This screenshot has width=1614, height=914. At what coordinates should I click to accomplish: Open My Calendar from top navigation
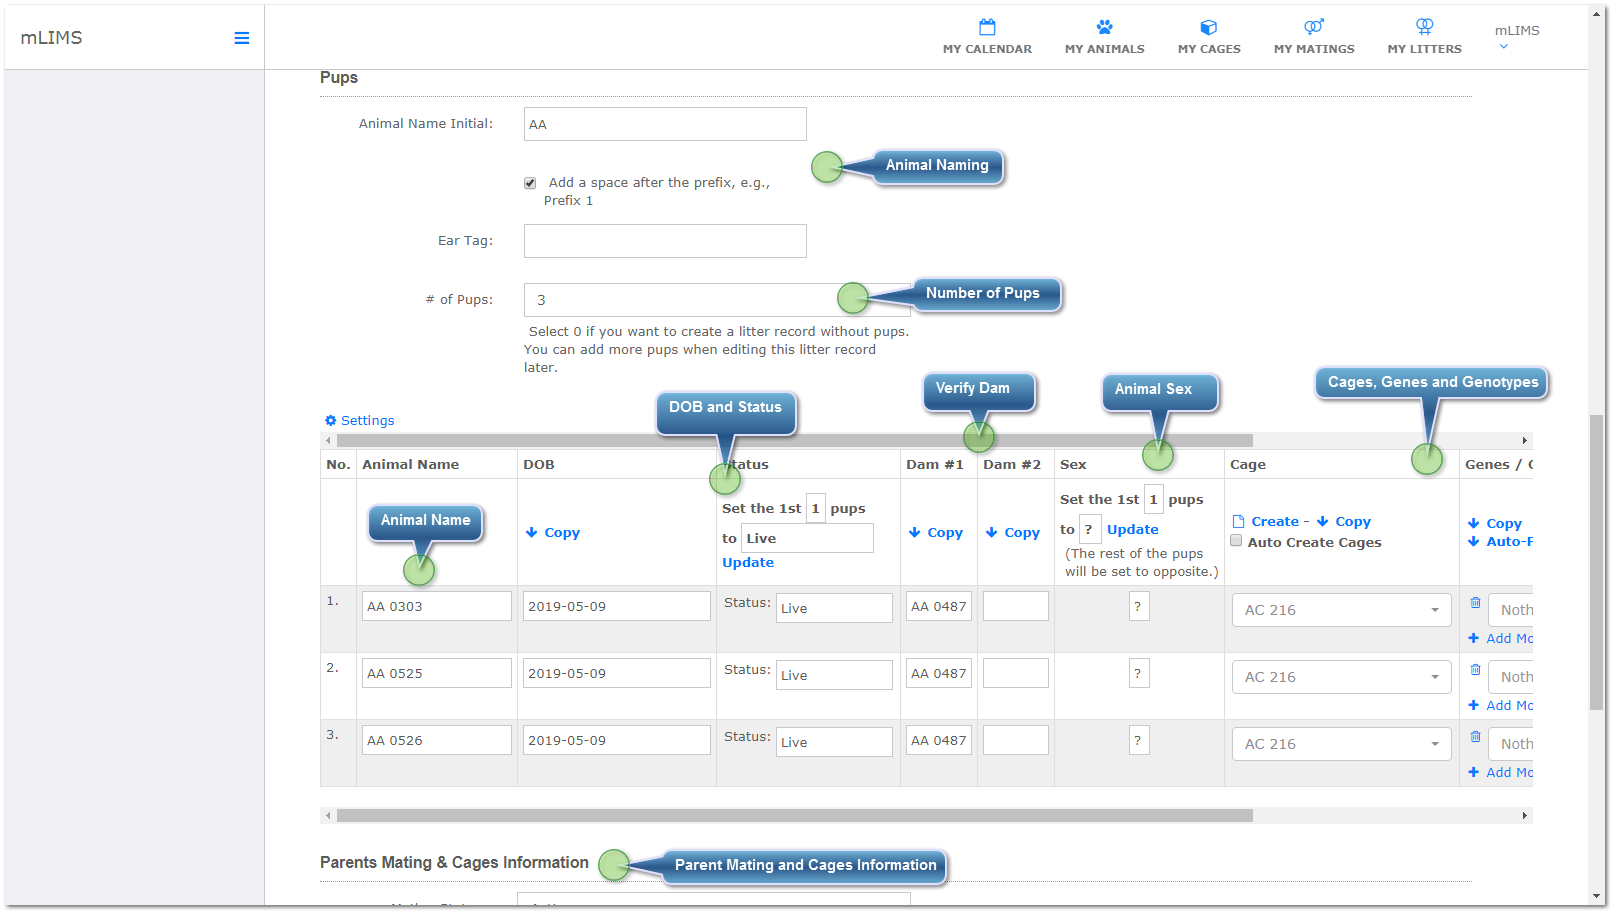(x=987, y=37)
